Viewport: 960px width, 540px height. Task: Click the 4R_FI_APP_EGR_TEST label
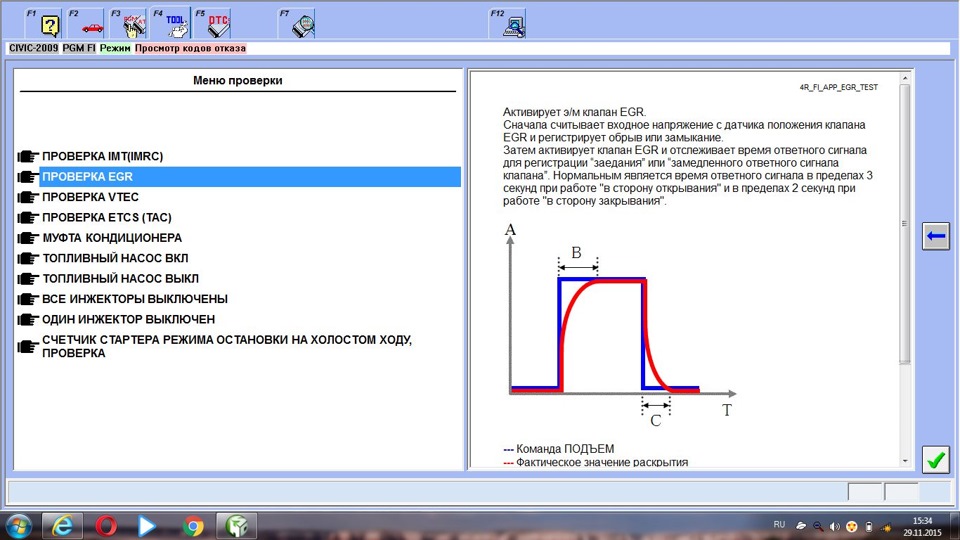[838, 88]
